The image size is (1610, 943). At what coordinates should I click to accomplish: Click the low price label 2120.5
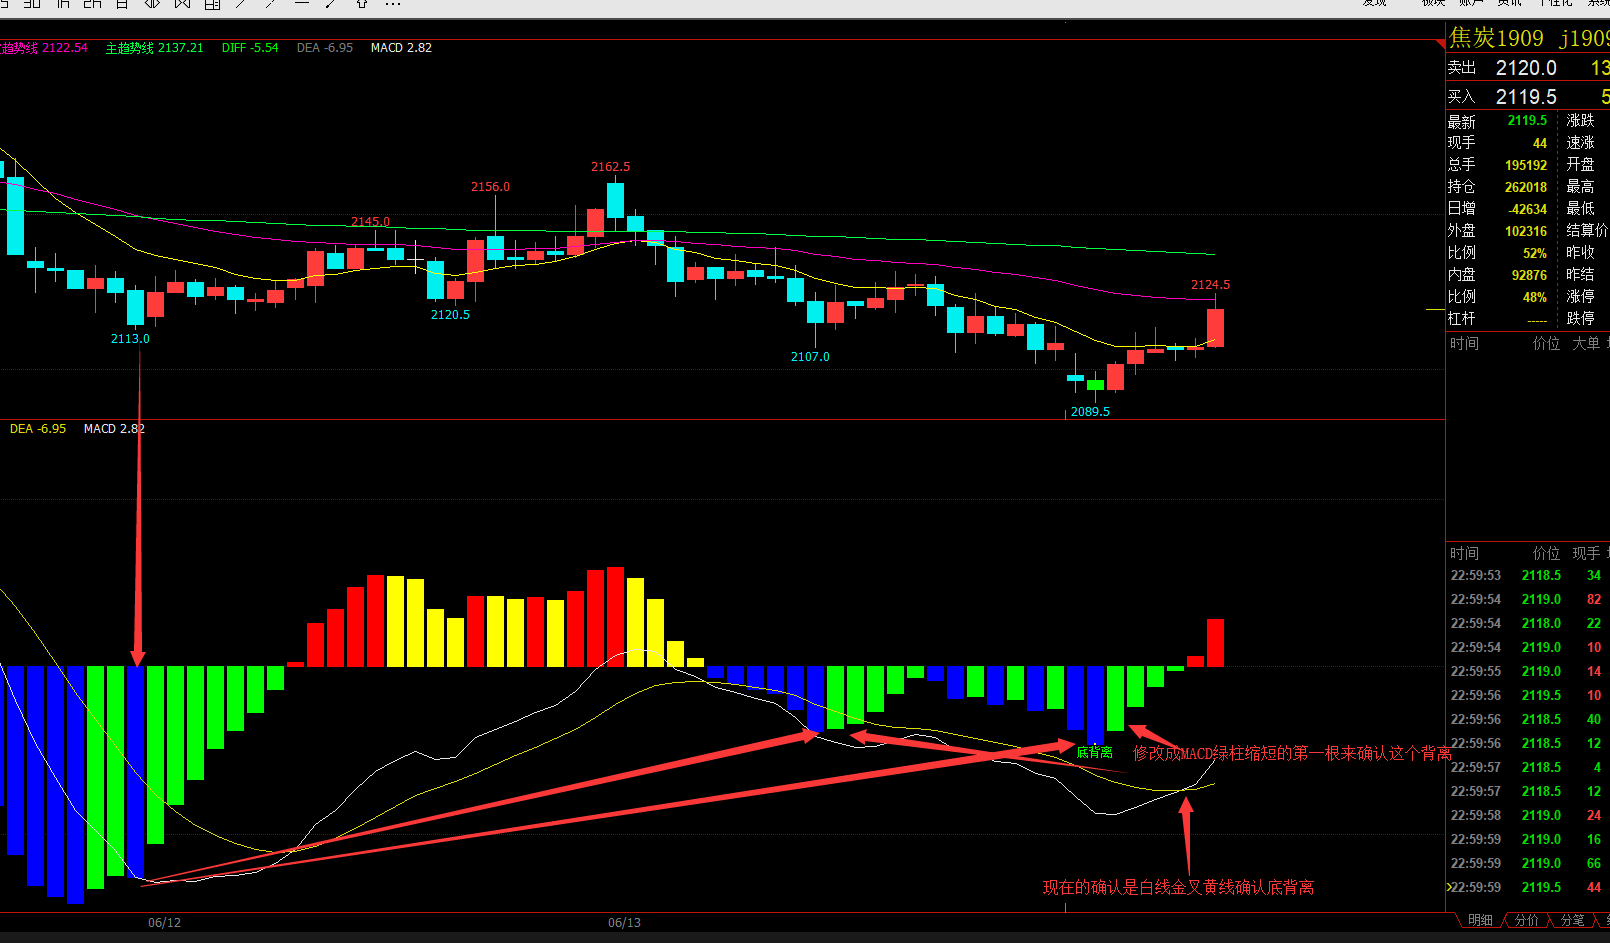coord(450,315)
